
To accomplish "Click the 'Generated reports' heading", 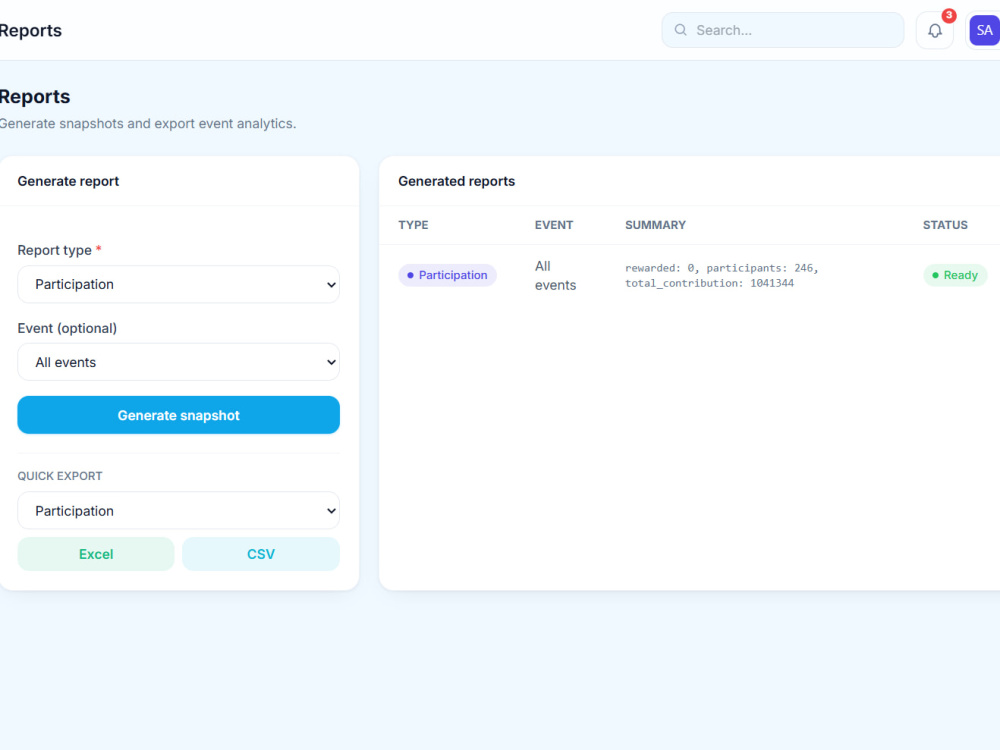I will tap(457, 181).
